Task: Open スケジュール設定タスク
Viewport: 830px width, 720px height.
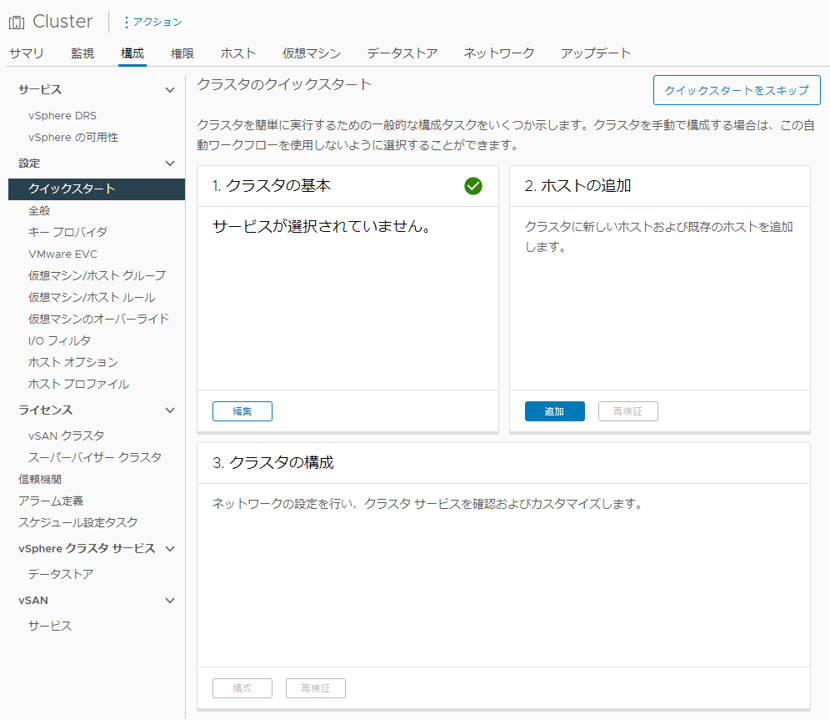Action: (x=78, y=523)
